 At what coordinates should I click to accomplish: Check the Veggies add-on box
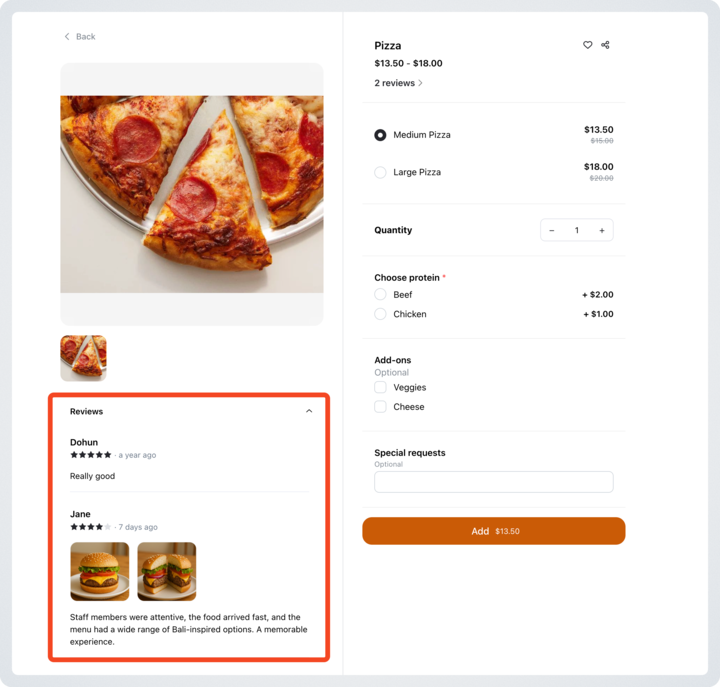(x=380, y=387)
